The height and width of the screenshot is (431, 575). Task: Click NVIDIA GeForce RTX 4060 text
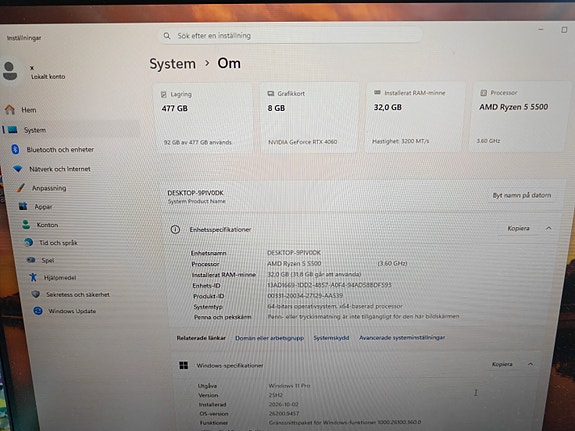coord(303,142)
